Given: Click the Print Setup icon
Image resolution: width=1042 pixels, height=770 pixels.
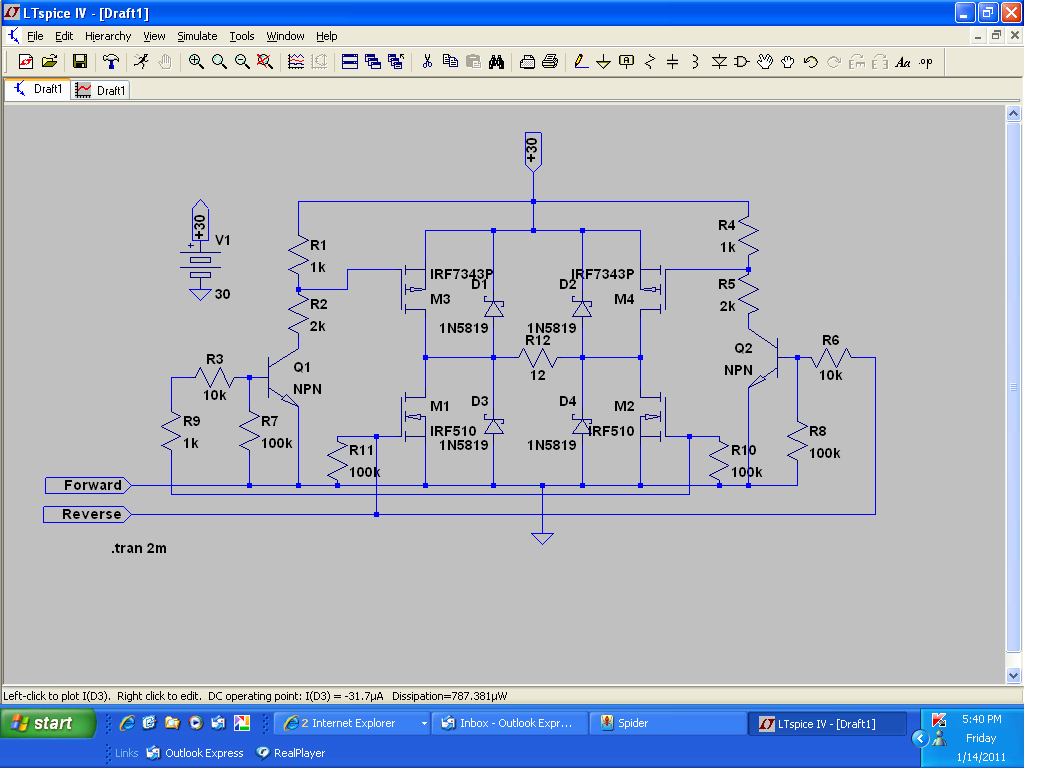Looking at the screenshot, I should [527, 62].
